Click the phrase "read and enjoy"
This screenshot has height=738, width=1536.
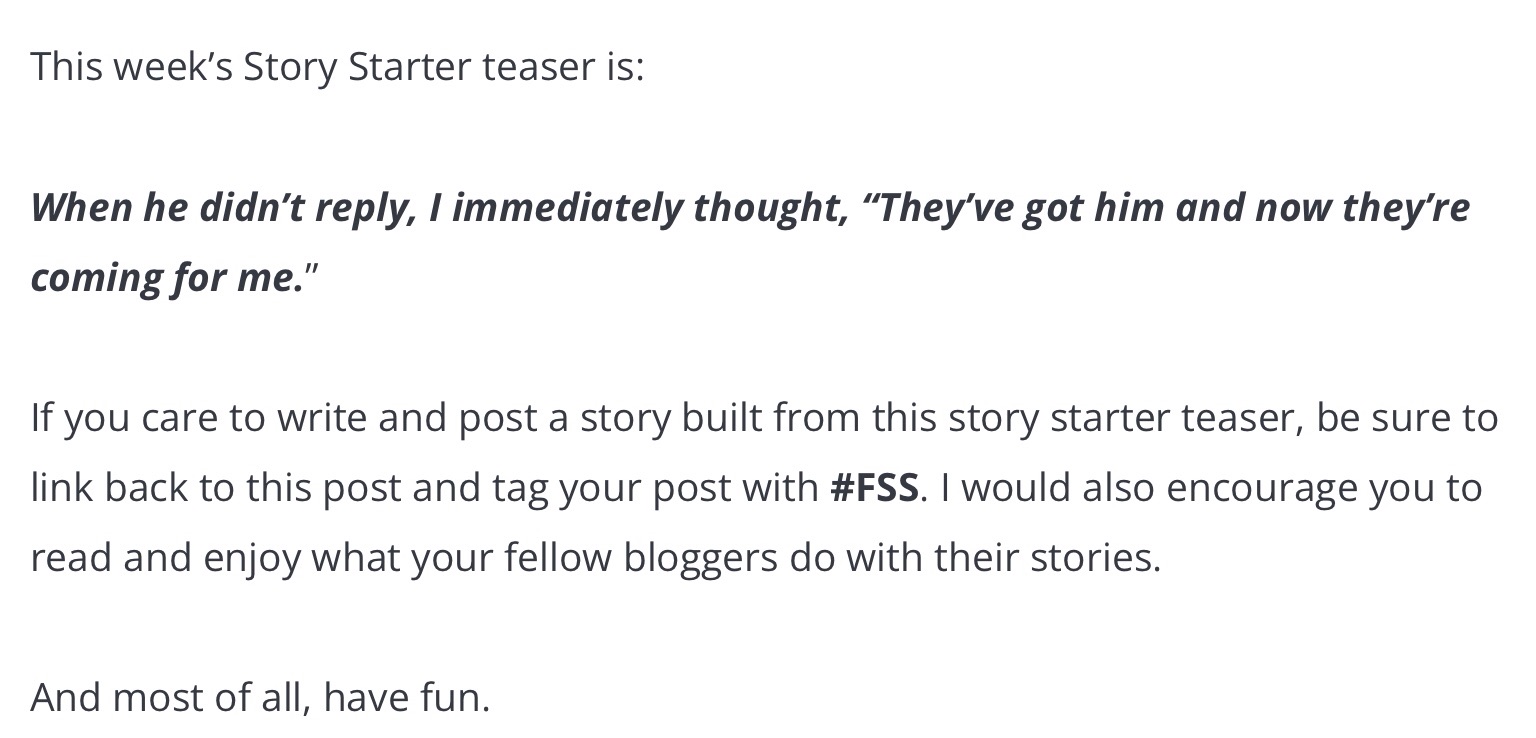[165, 558]
